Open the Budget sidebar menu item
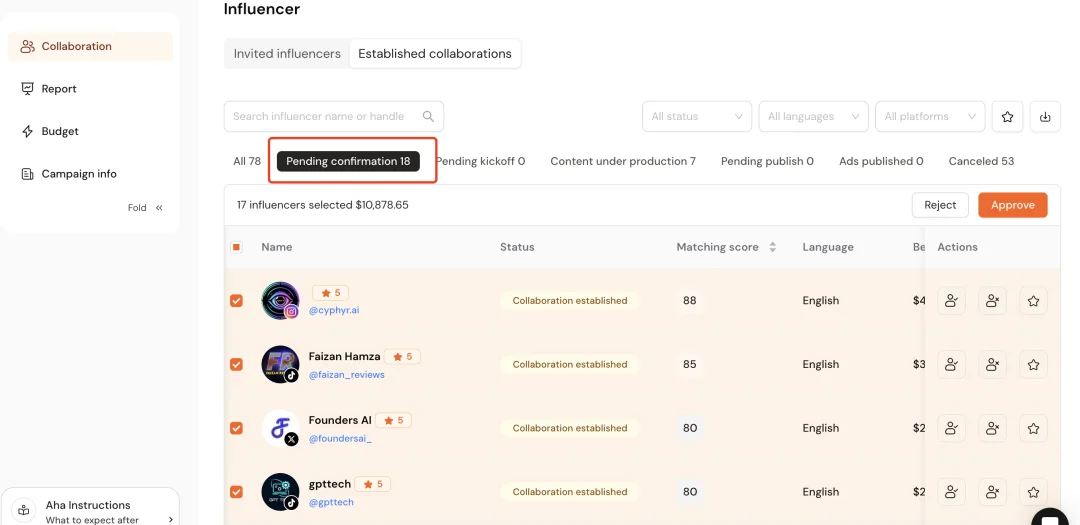Screen dimensions: 1080x525 (60, 131)
